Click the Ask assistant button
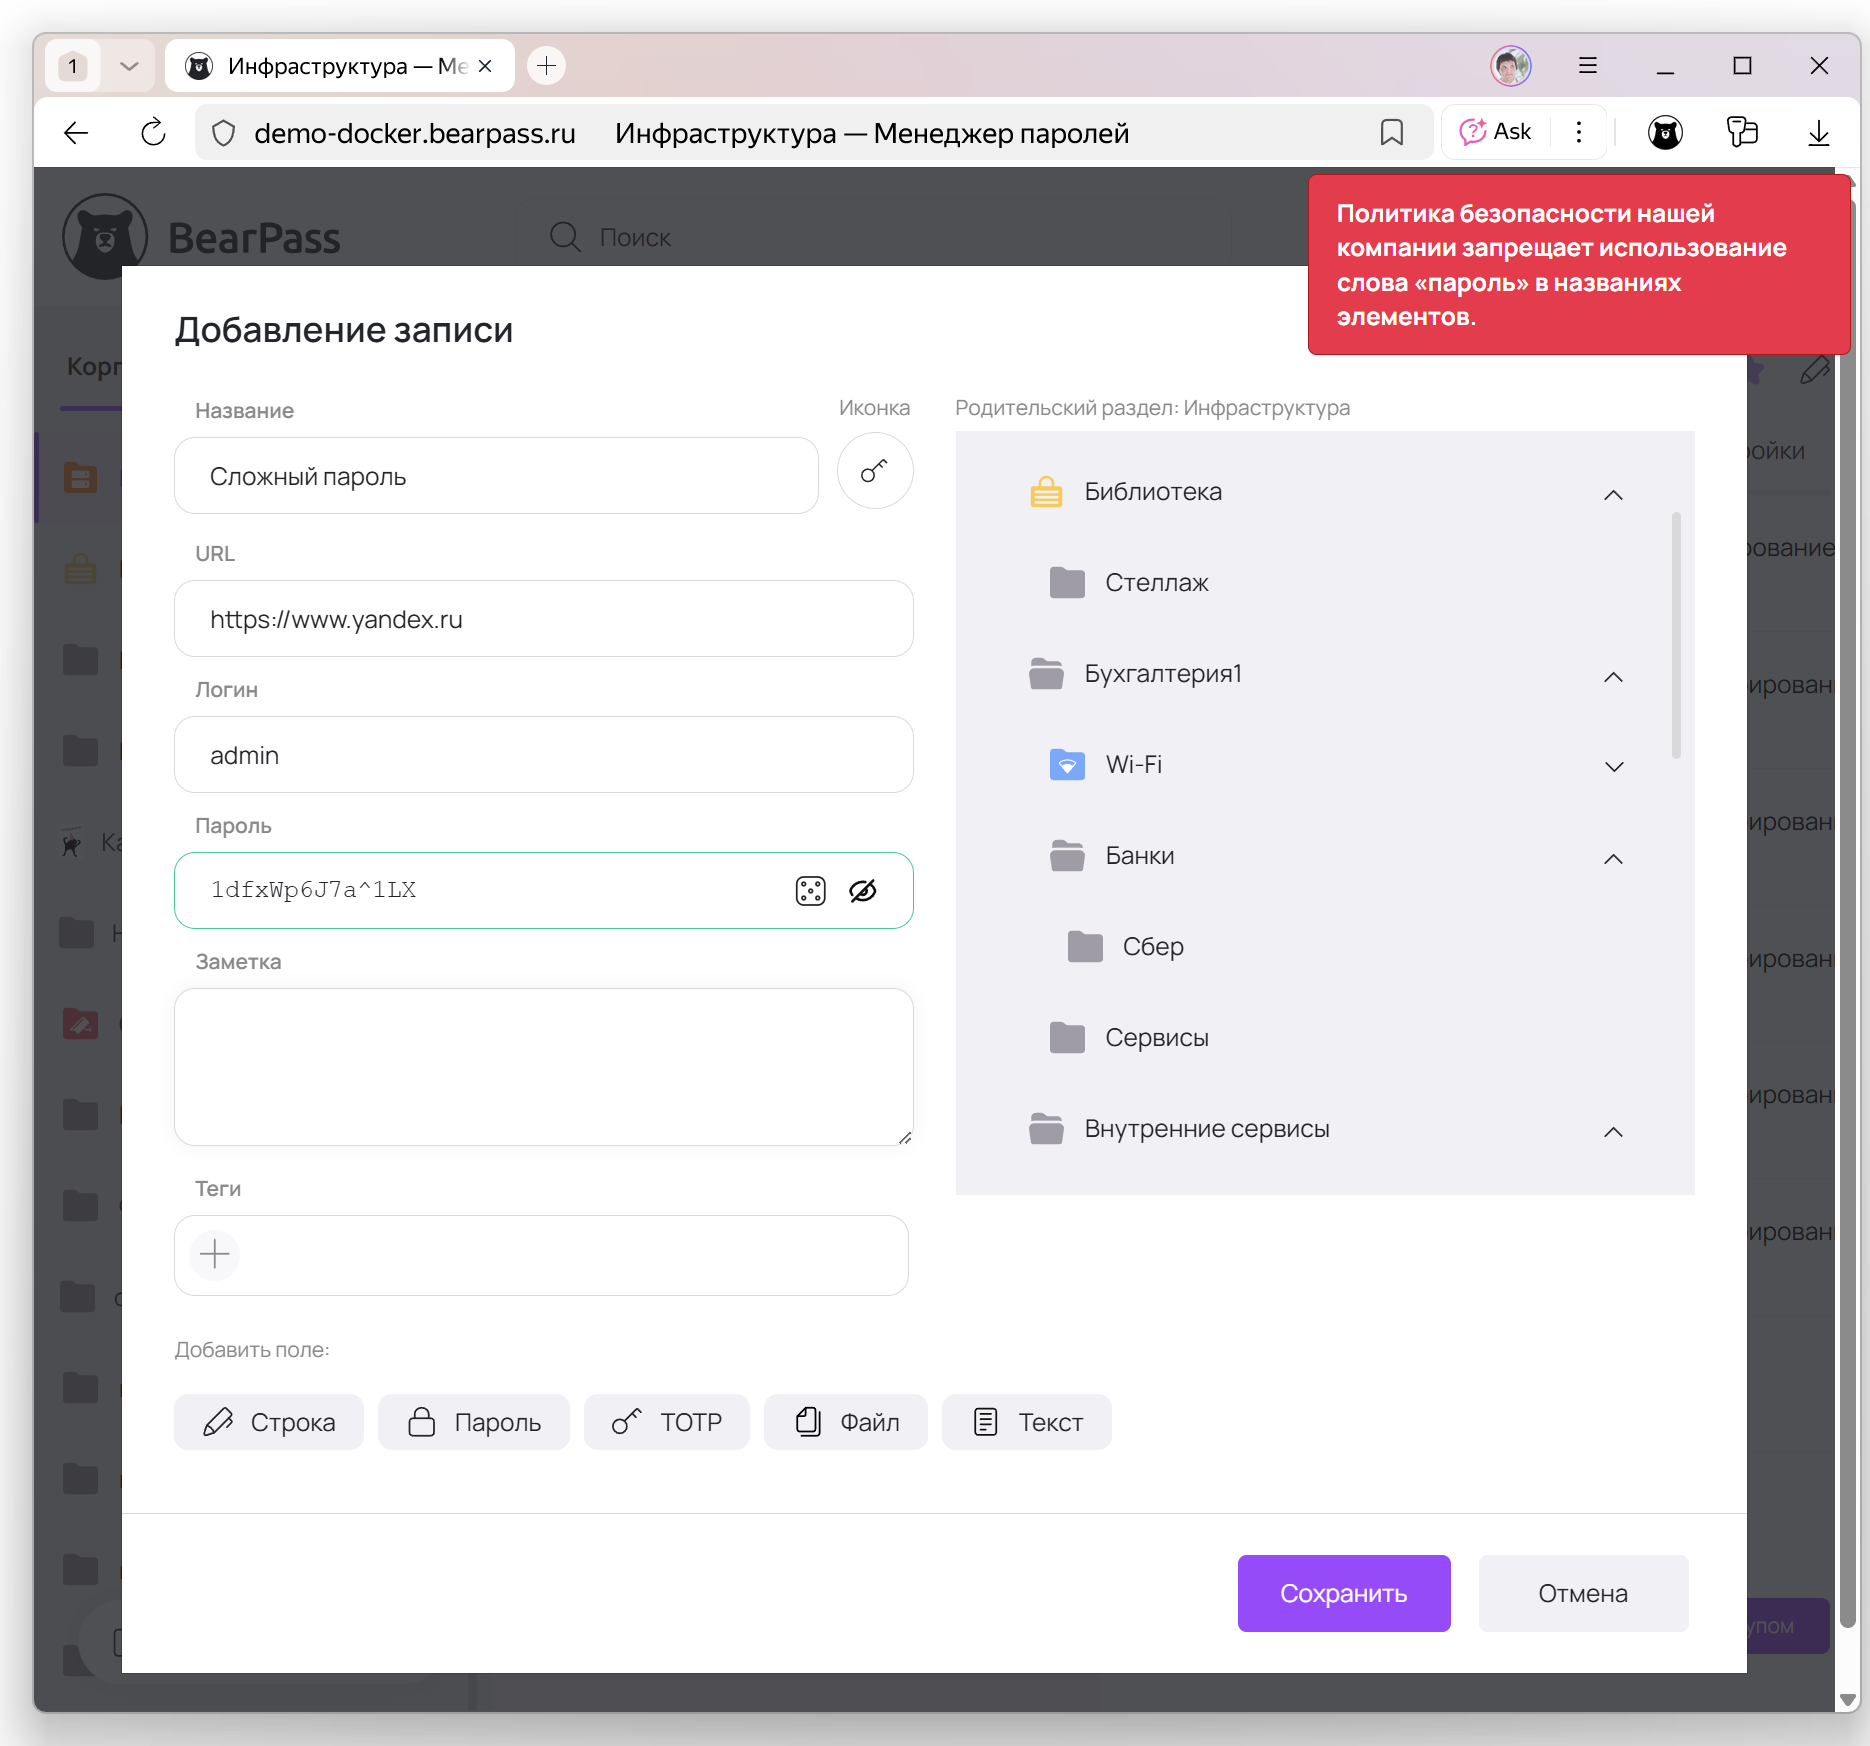Screen dimensions: 1870x1746 point(1496,132)
